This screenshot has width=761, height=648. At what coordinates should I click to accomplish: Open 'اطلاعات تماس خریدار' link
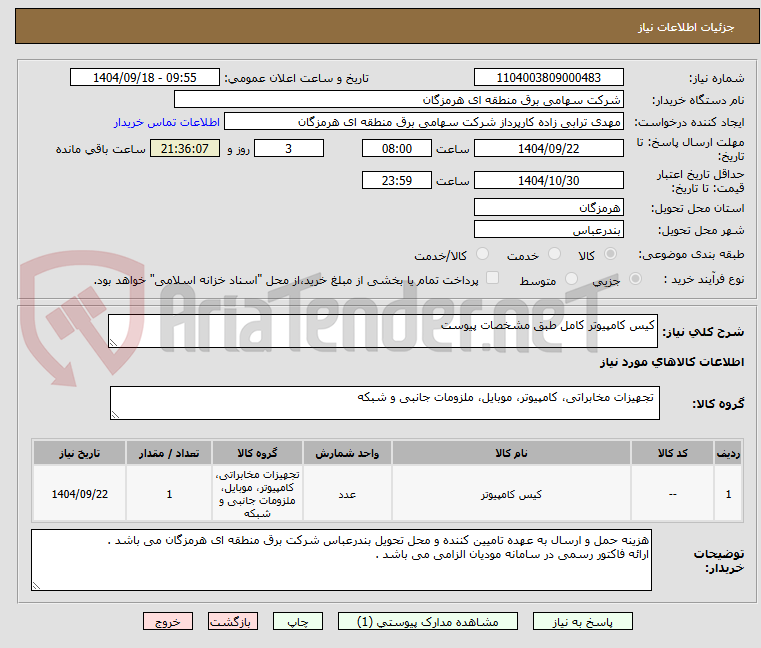[x=167, y=122]
